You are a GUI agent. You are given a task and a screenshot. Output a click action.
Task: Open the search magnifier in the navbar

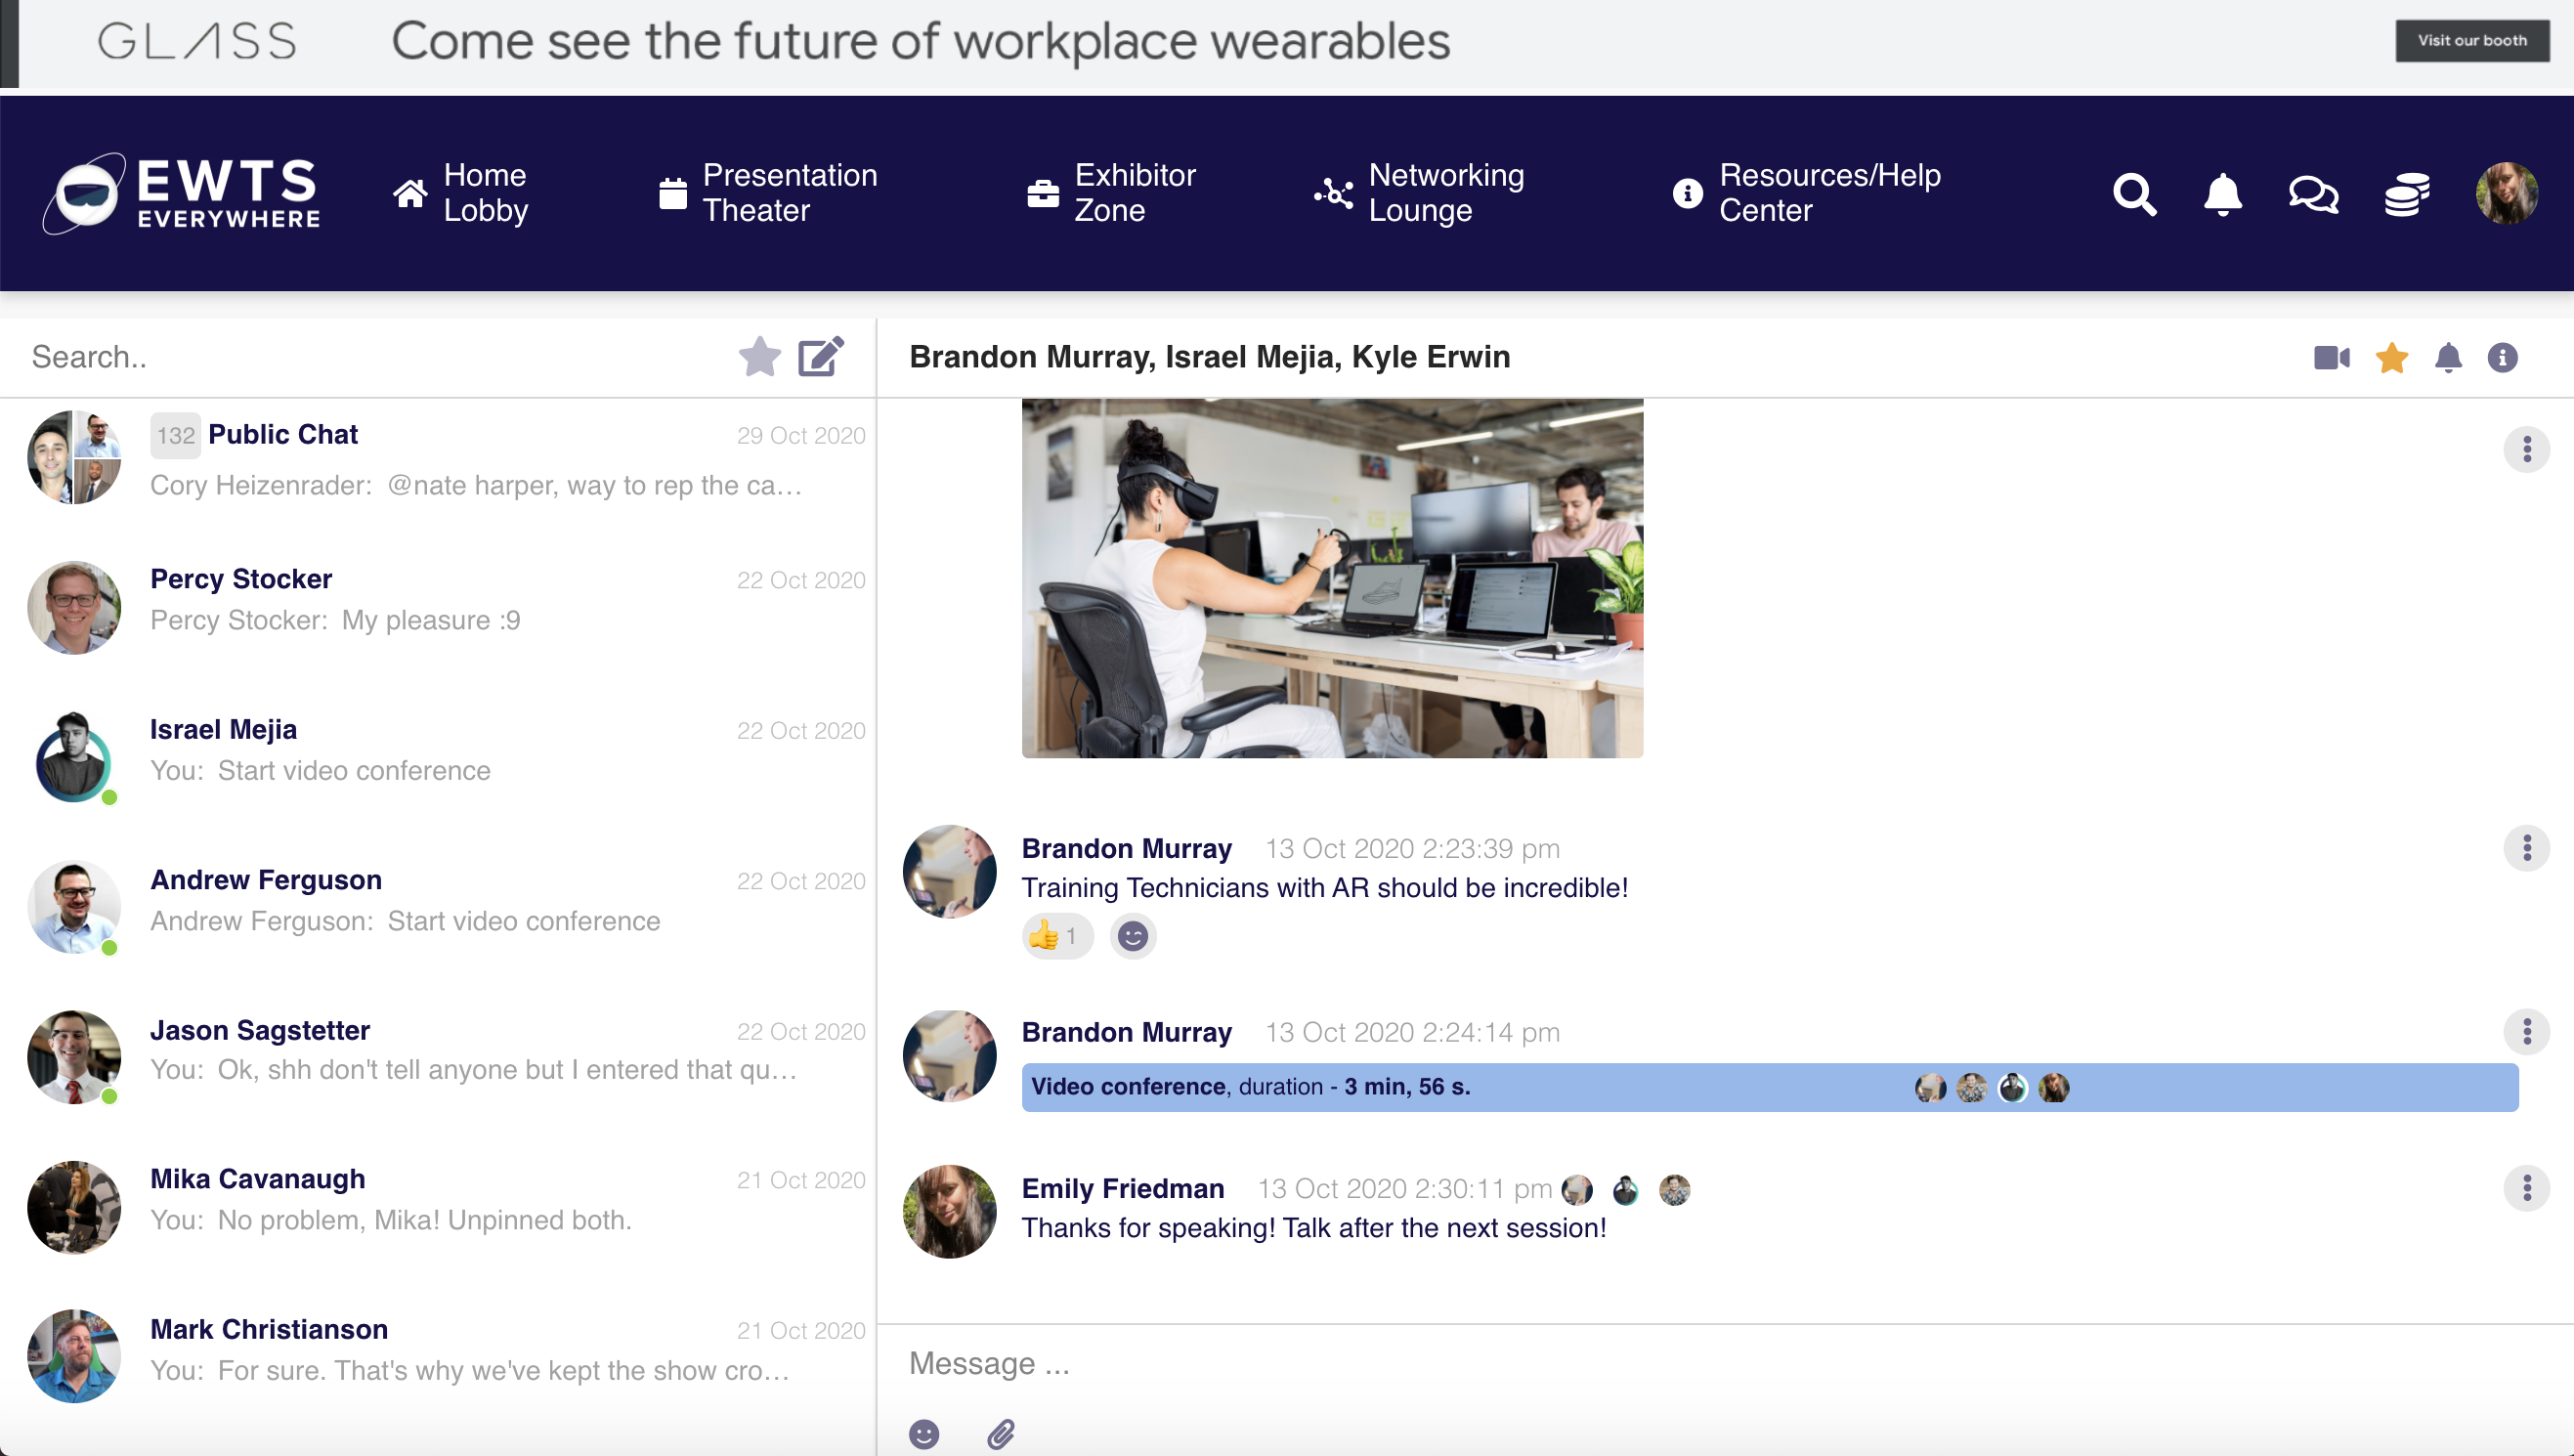tap(2134, 194)
